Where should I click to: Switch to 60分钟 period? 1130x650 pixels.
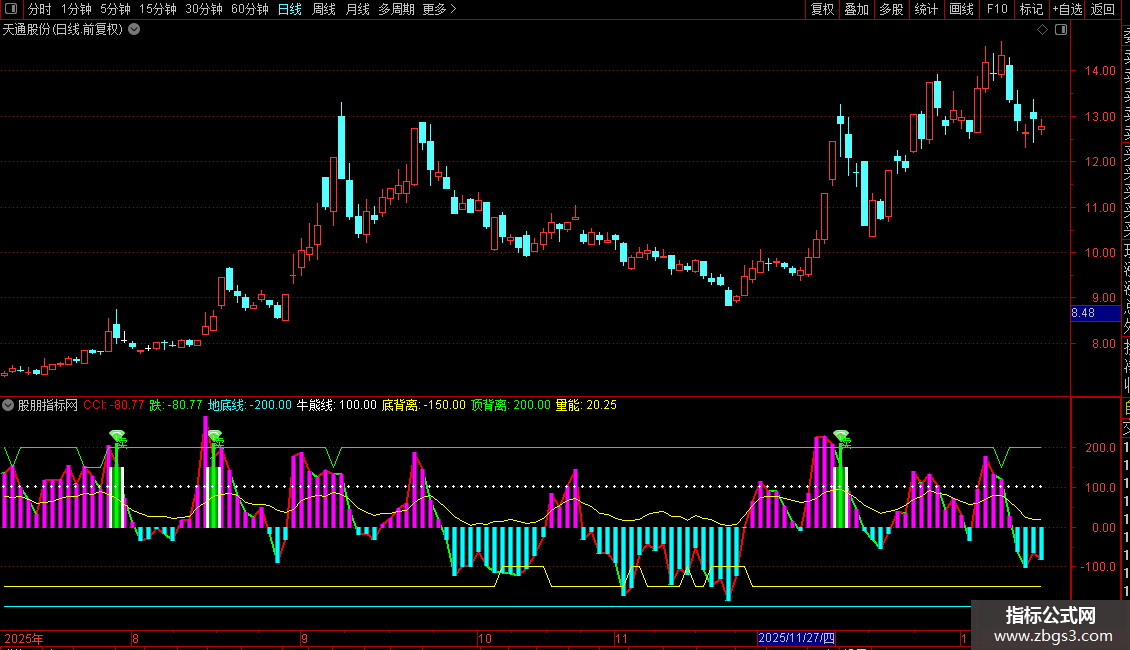(x=249, y=9)
